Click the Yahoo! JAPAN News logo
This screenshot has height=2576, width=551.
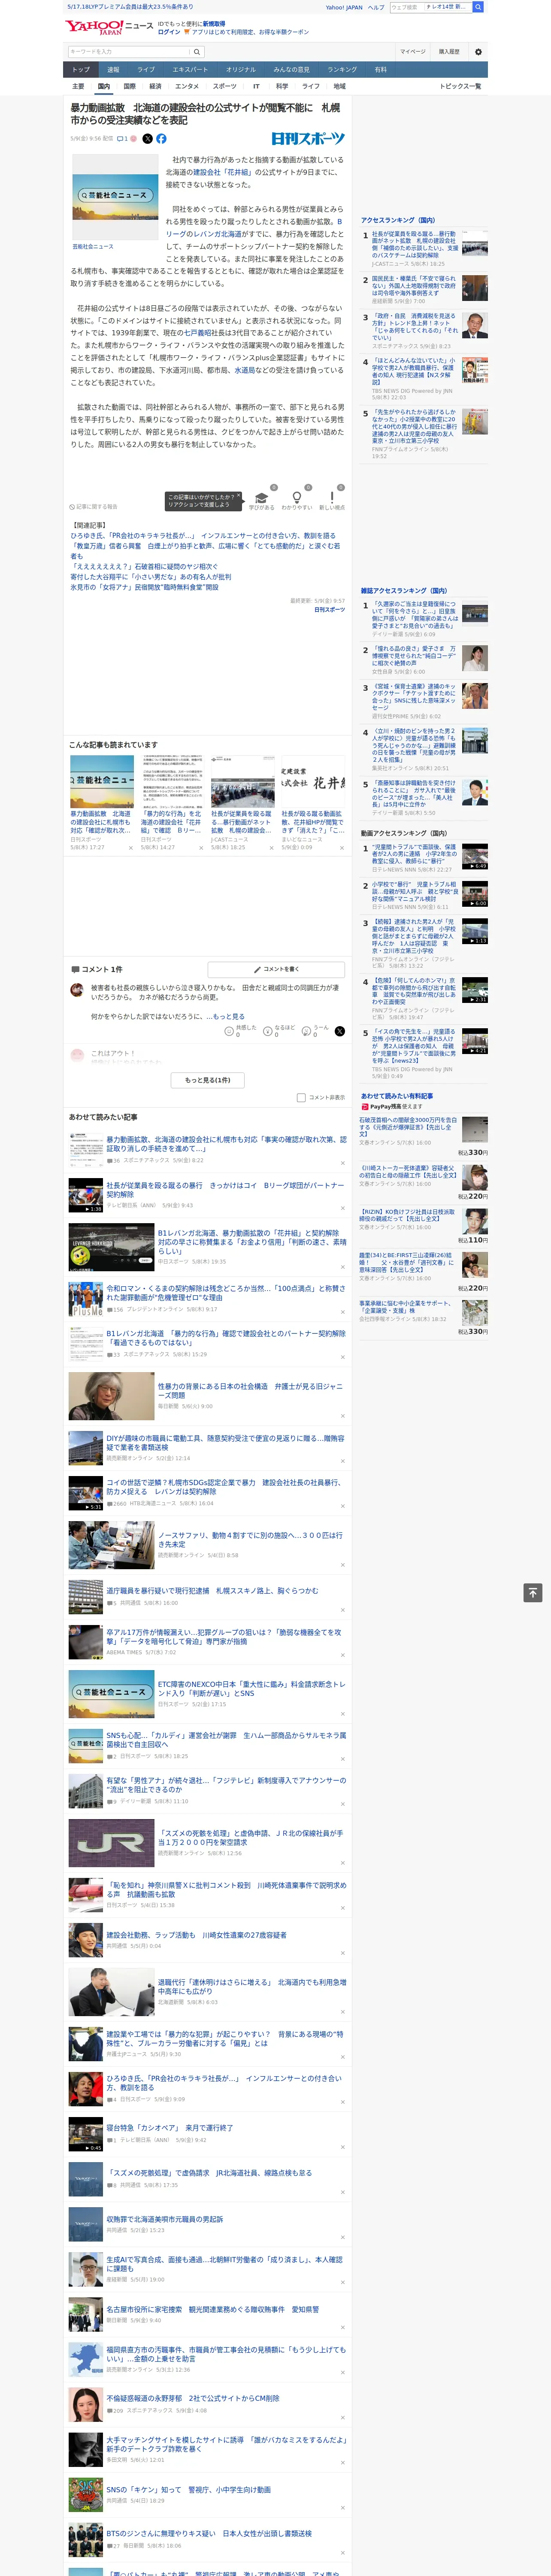[109, 26]
